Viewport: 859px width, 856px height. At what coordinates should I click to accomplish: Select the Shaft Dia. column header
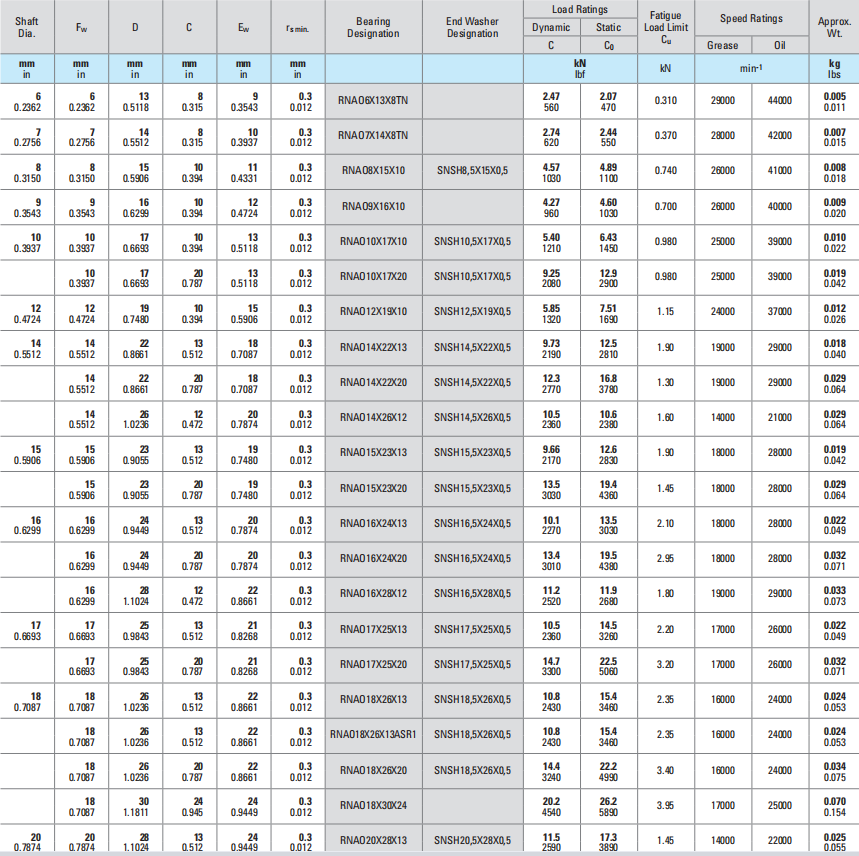point(27,27)
